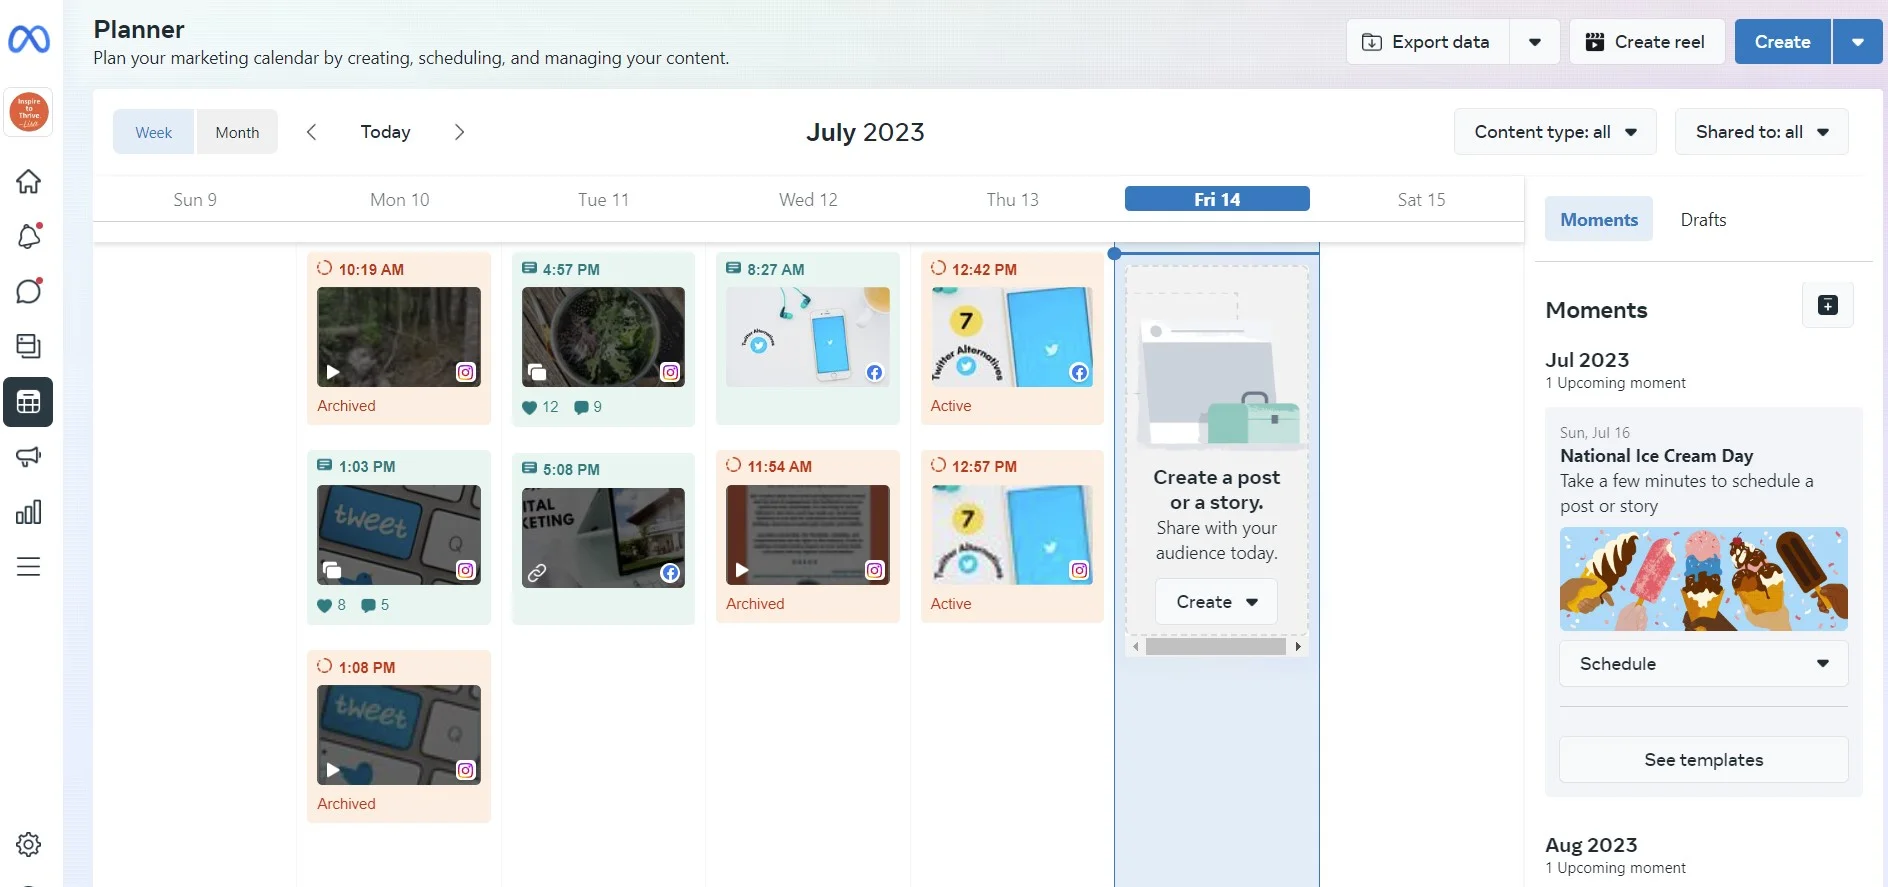Open the Notifications bell icon
Screen dimensions: 1888x887
[28, 236]
